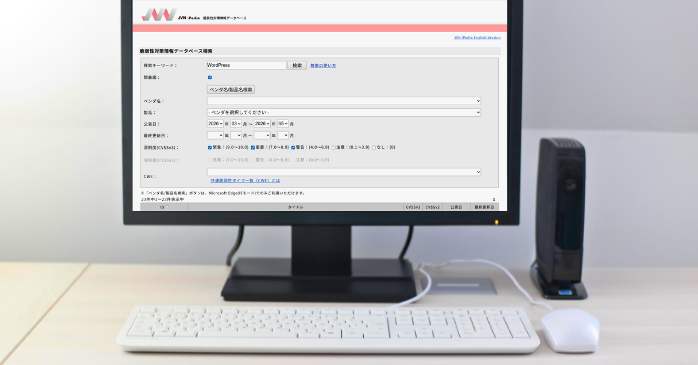698x365 pixels.
Task: Click the 最終更新日 column header in results table
Action: coord(483,207)
